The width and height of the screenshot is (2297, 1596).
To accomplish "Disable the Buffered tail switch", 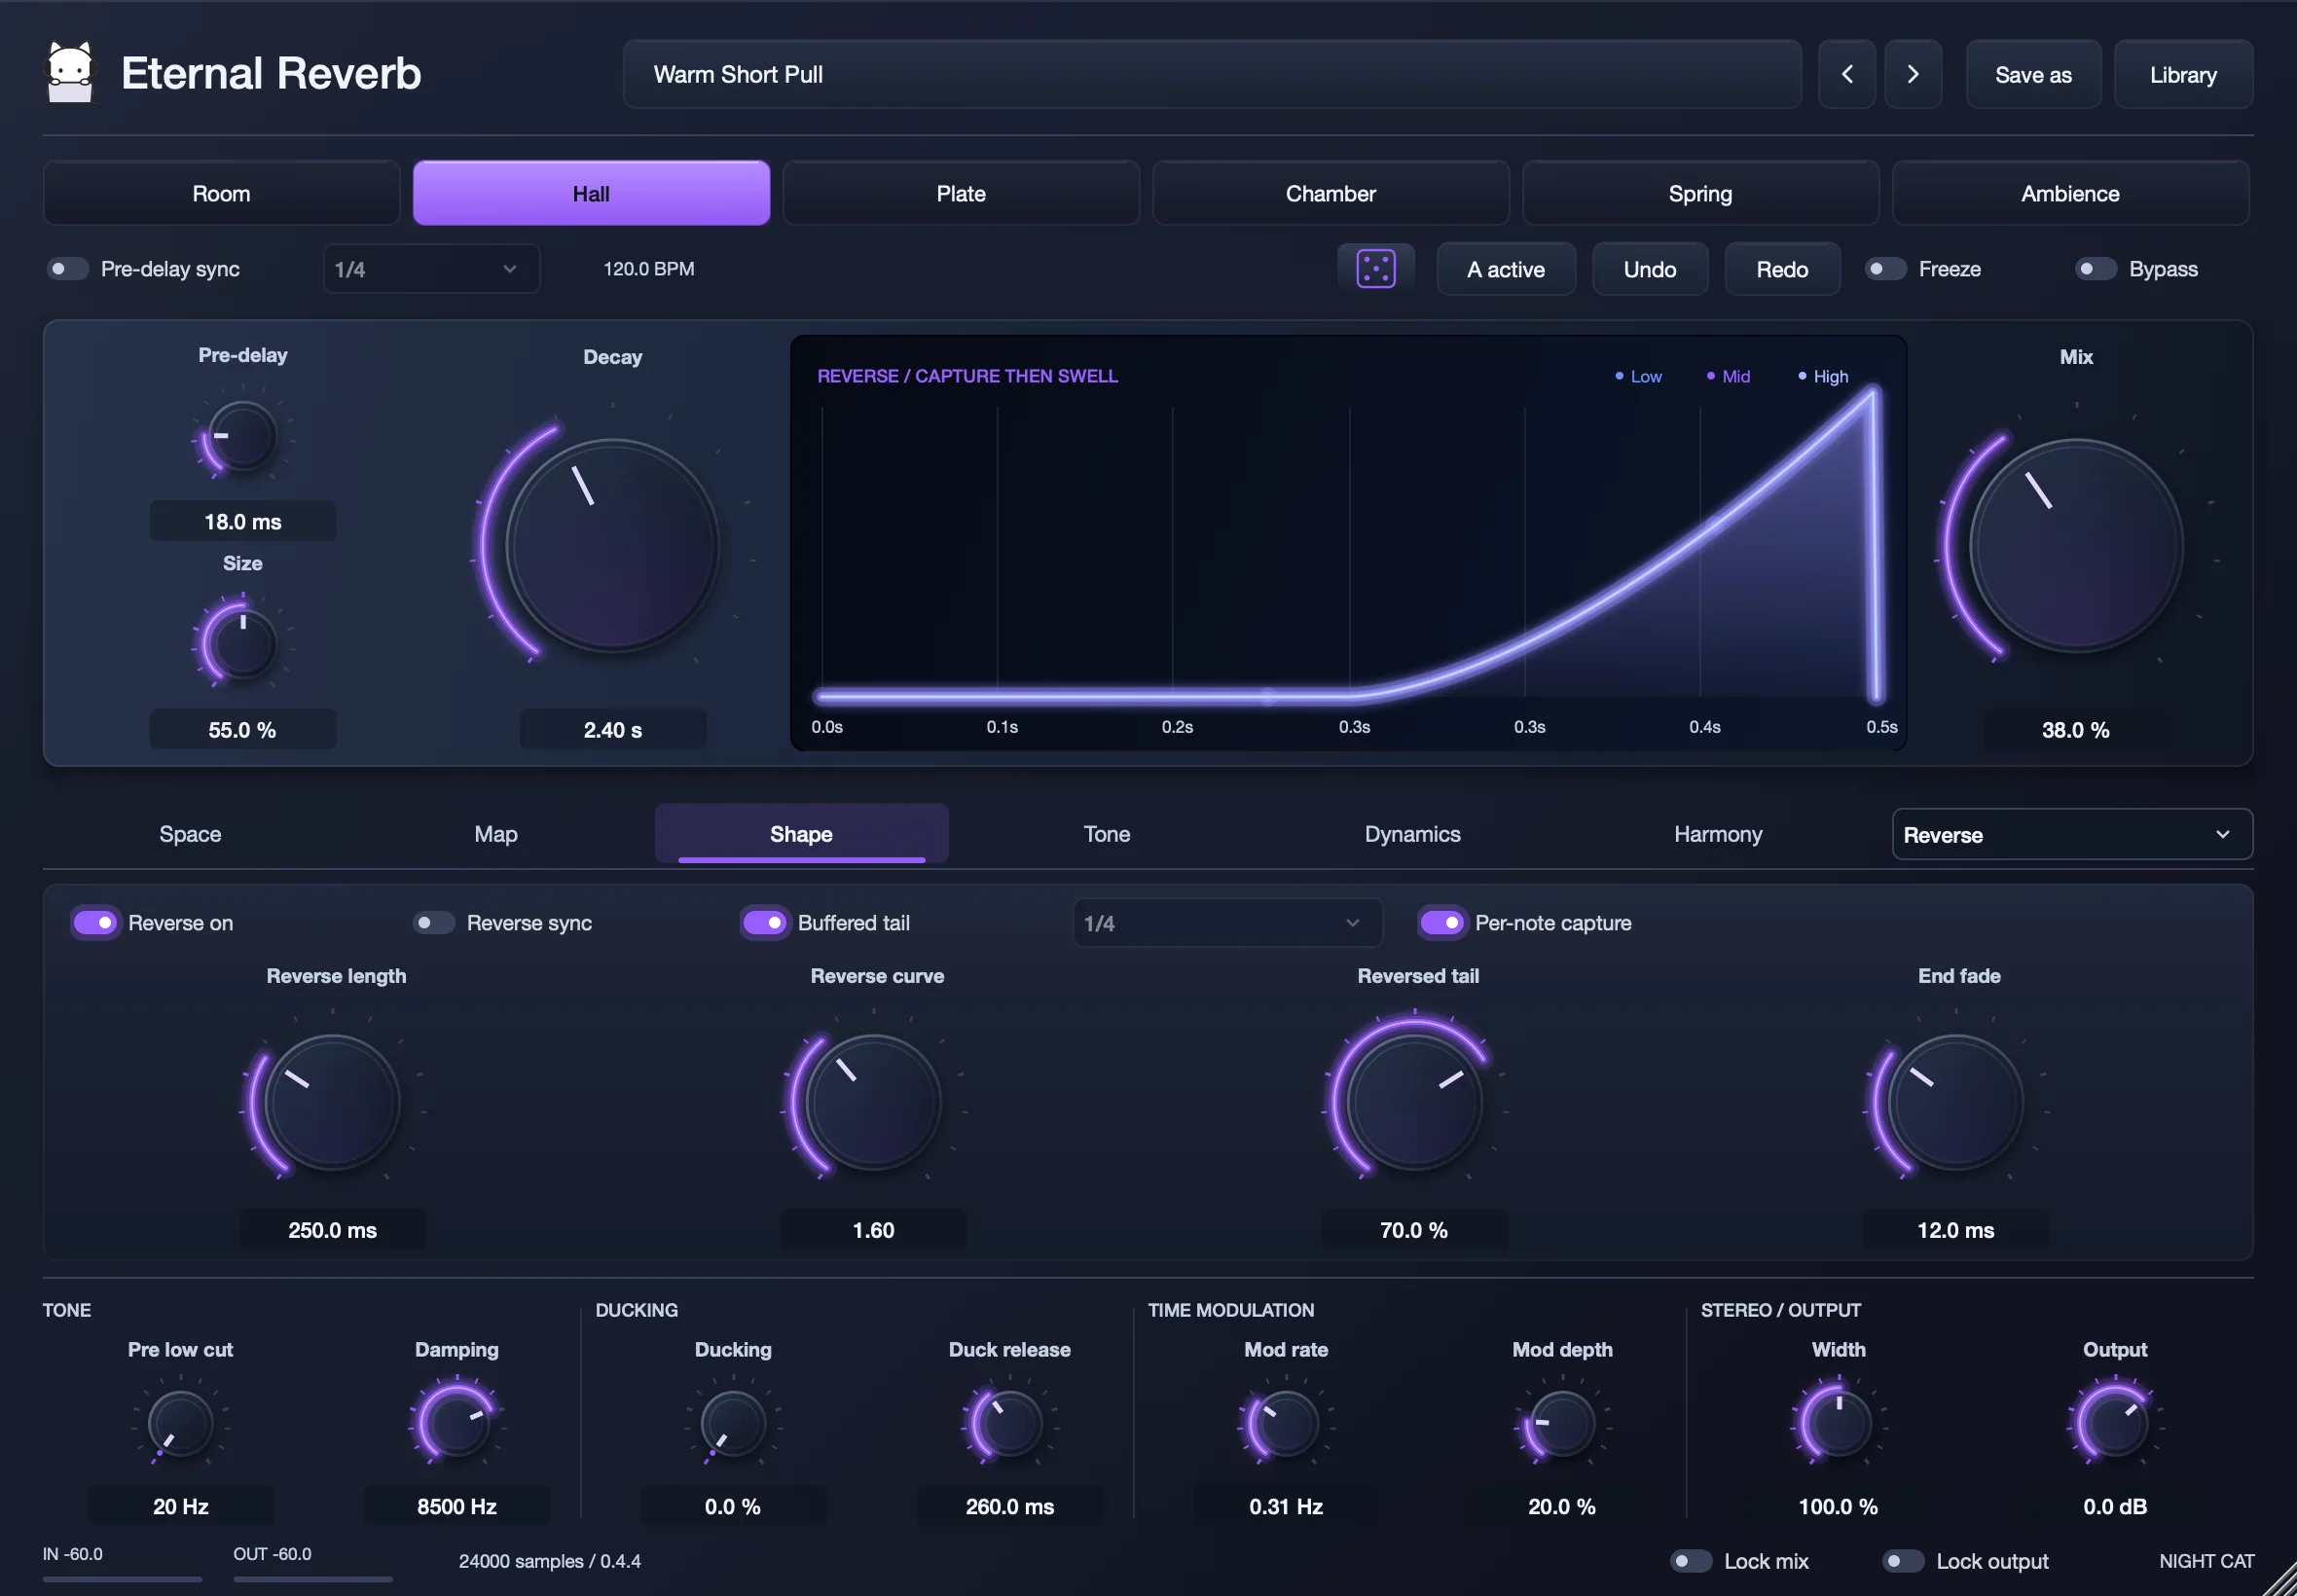I will [764, 922].
